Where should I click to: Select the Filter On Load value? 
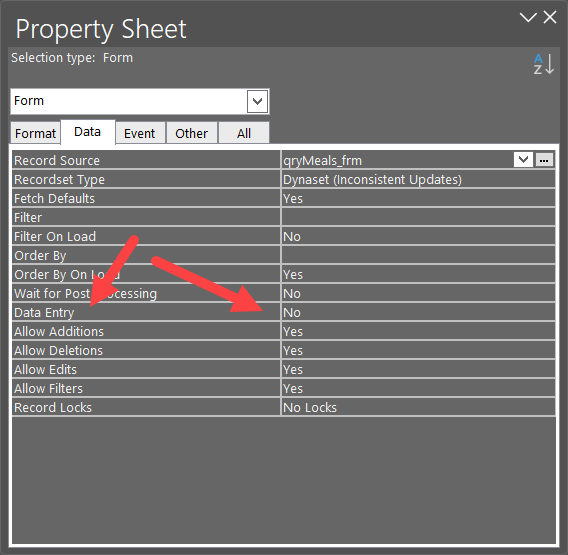tap(418, 236)
